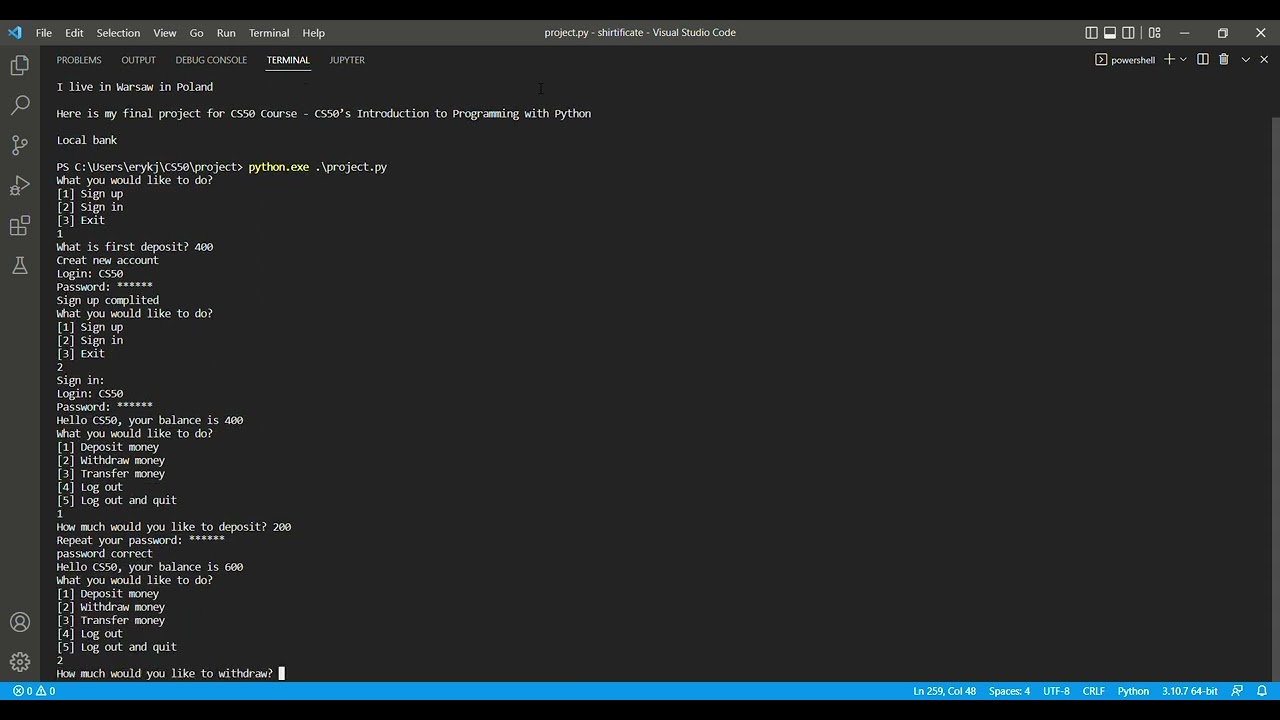
Task: Click 'I live in Warsaw in Poland'
Action: click(x=135, y=87)
